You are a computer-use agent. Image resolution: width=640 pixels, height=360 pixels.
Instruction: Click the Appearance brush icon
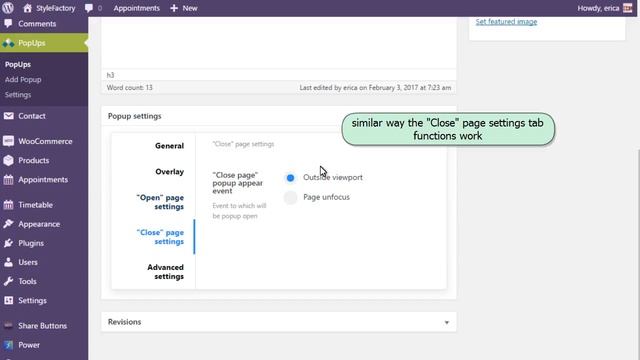pyautogui.click(x=8, y=224)
